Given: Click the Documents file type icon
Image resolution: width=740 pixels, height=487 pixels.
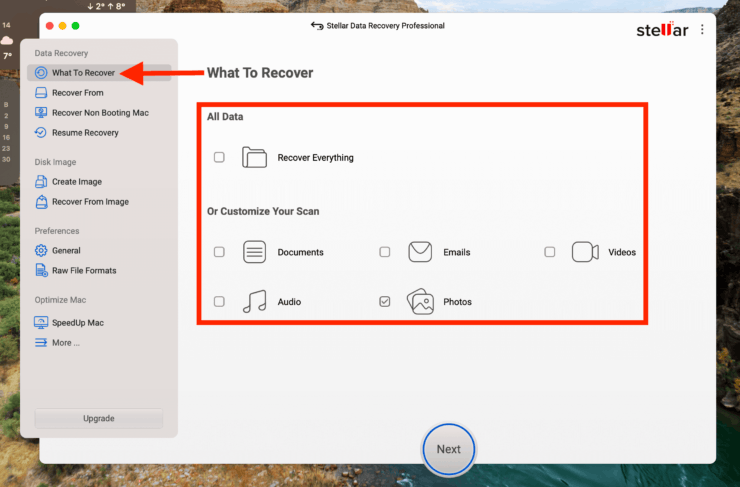Looking at the screenshot, I should (x=254, y=252).
